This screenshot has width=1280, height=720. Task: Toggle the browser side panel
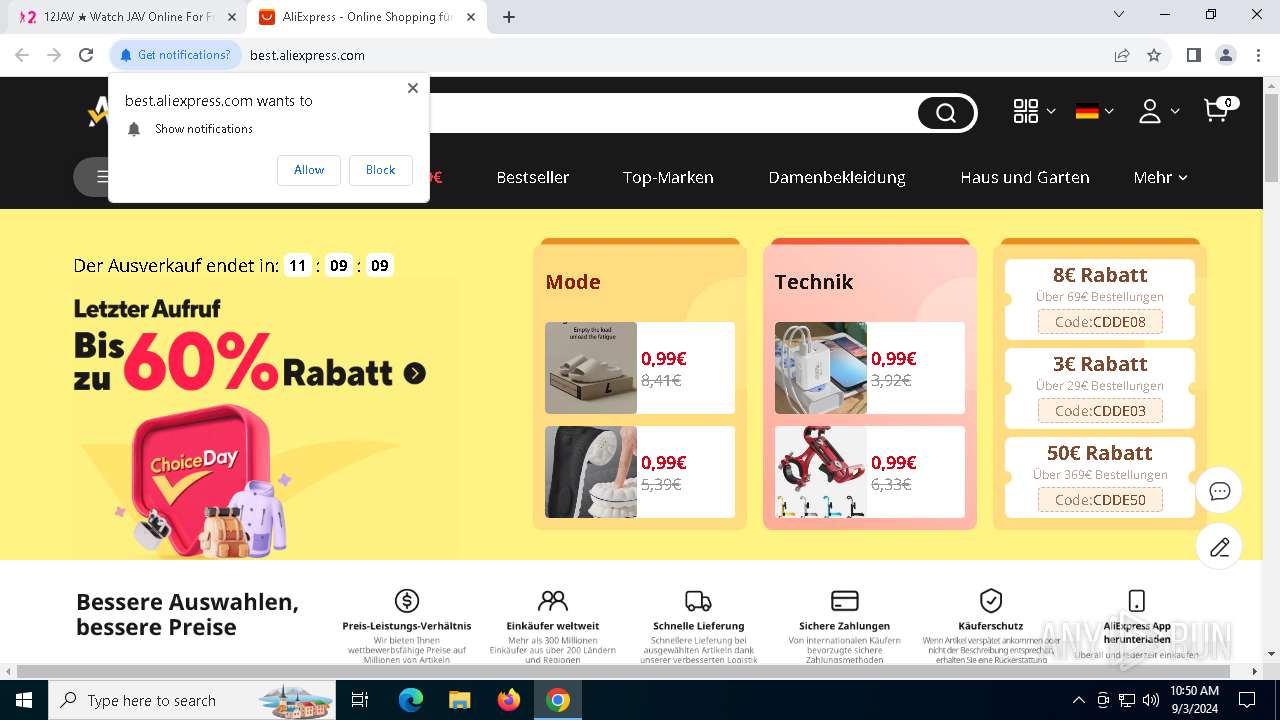point(1193,55)
